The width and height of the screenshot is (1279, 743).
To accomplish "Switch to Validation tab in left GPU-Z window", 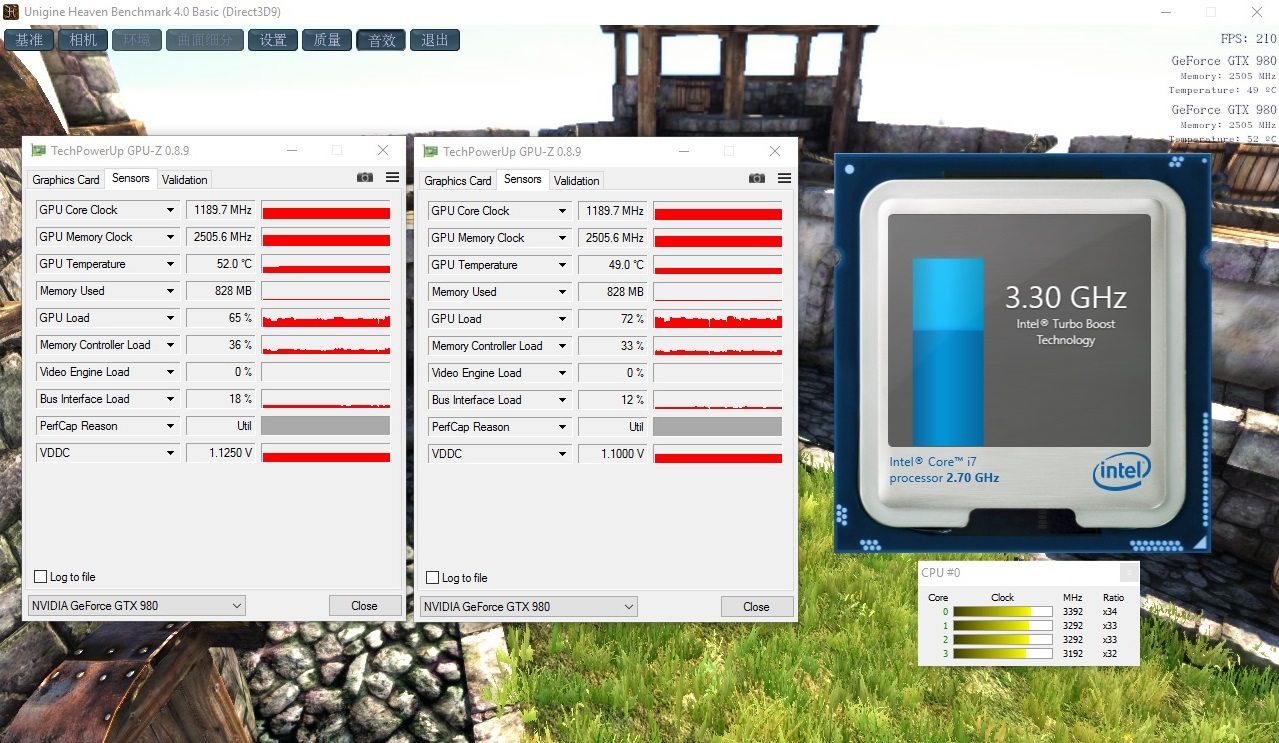I will tap(185, 180).
